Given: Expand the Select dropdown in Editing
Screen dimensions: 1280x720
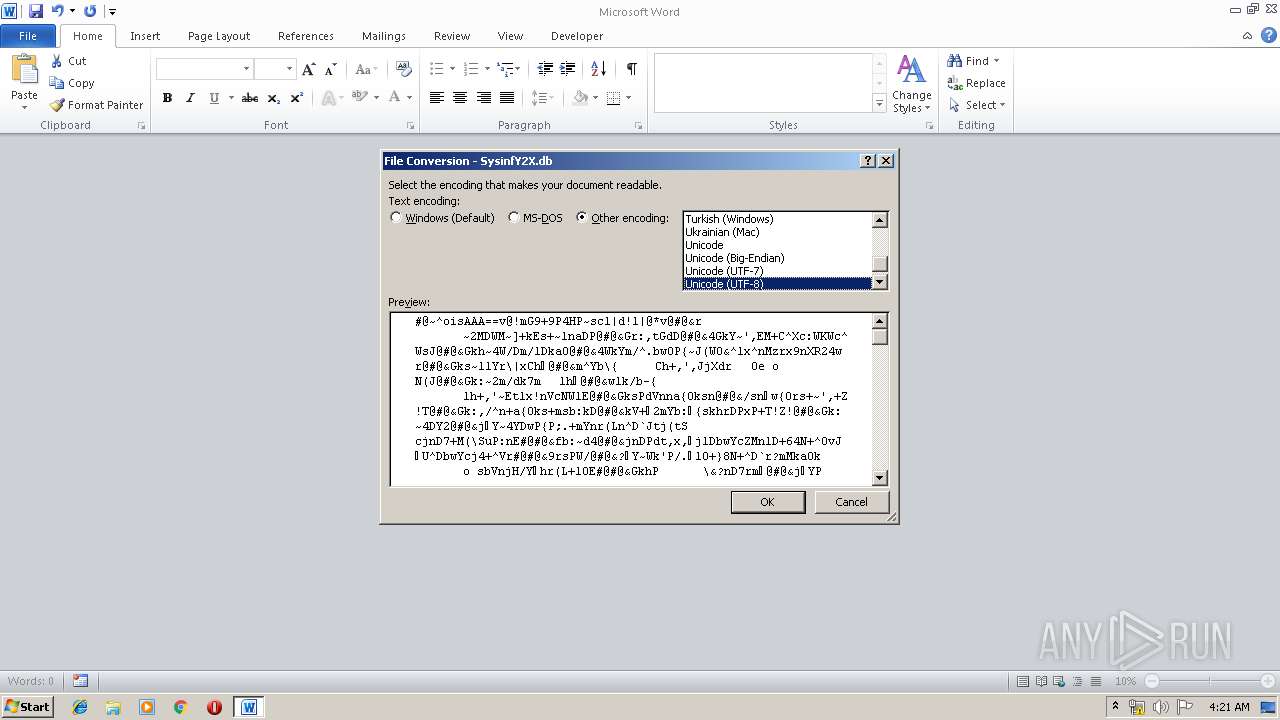Looking at the screenshot, I should tap(1002, 105).
